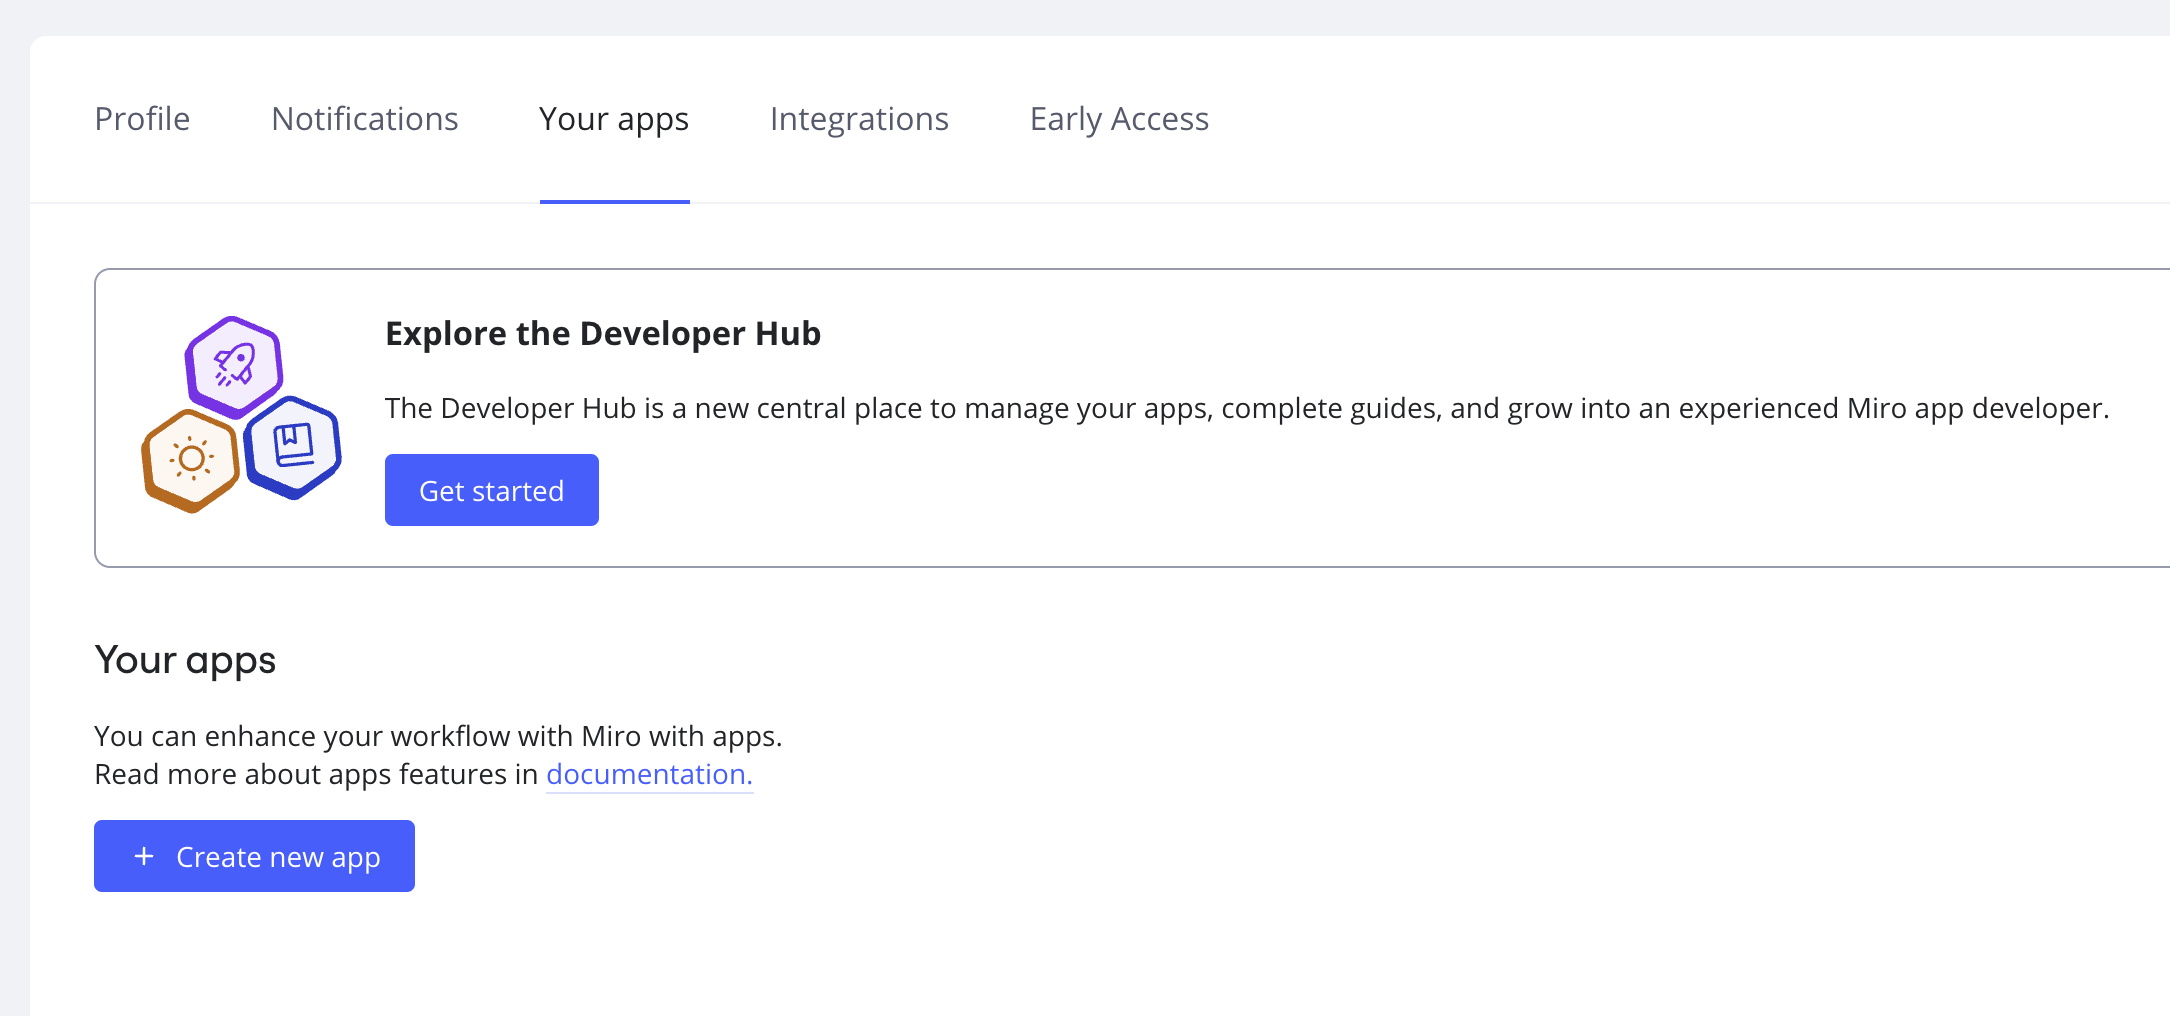Click the blue underline beneath Your apps tab
The height and width of the screenshot is (1016, 2170).
614,201
